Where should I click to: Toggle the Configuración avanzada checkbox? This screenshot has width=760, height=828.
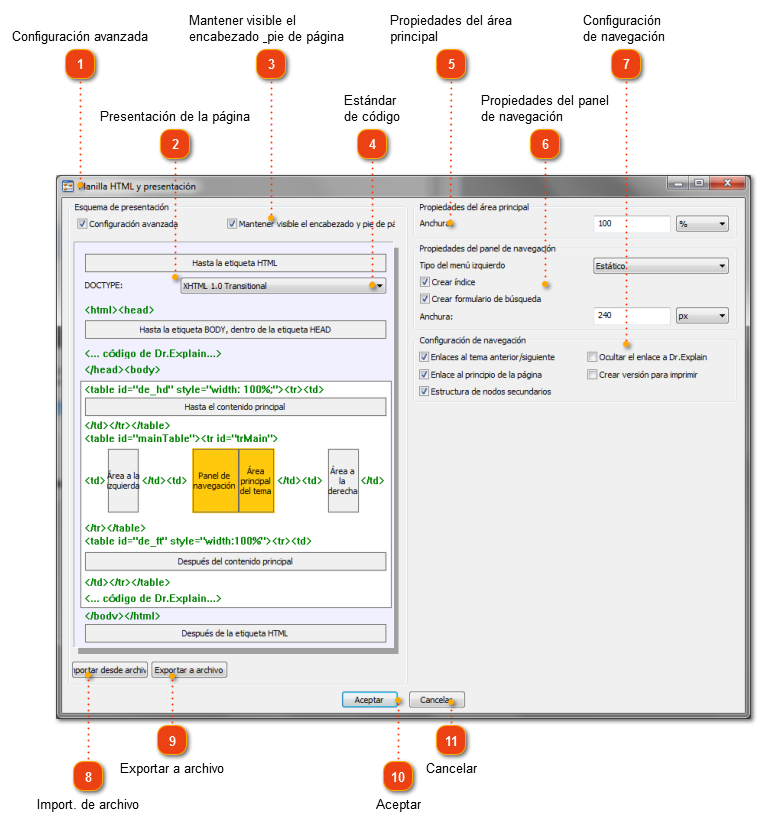coord(82,223)
